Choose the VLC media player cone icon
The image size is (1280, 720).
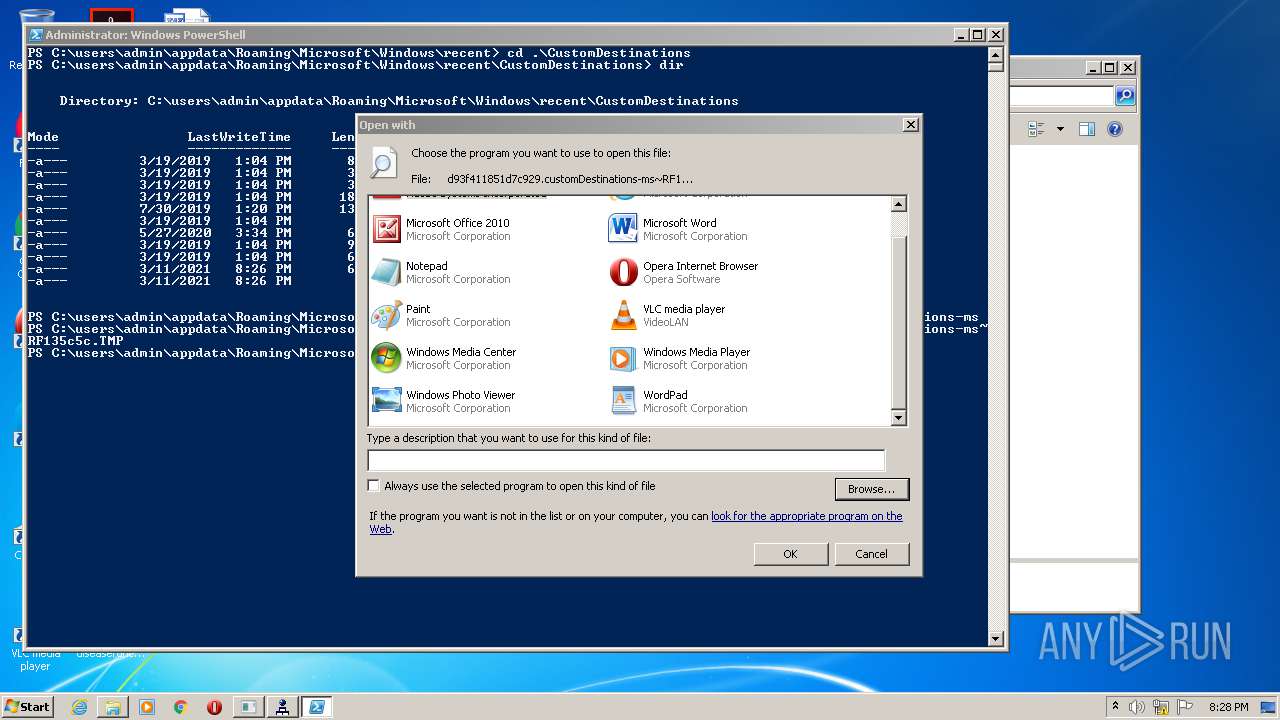coord(623,315)
